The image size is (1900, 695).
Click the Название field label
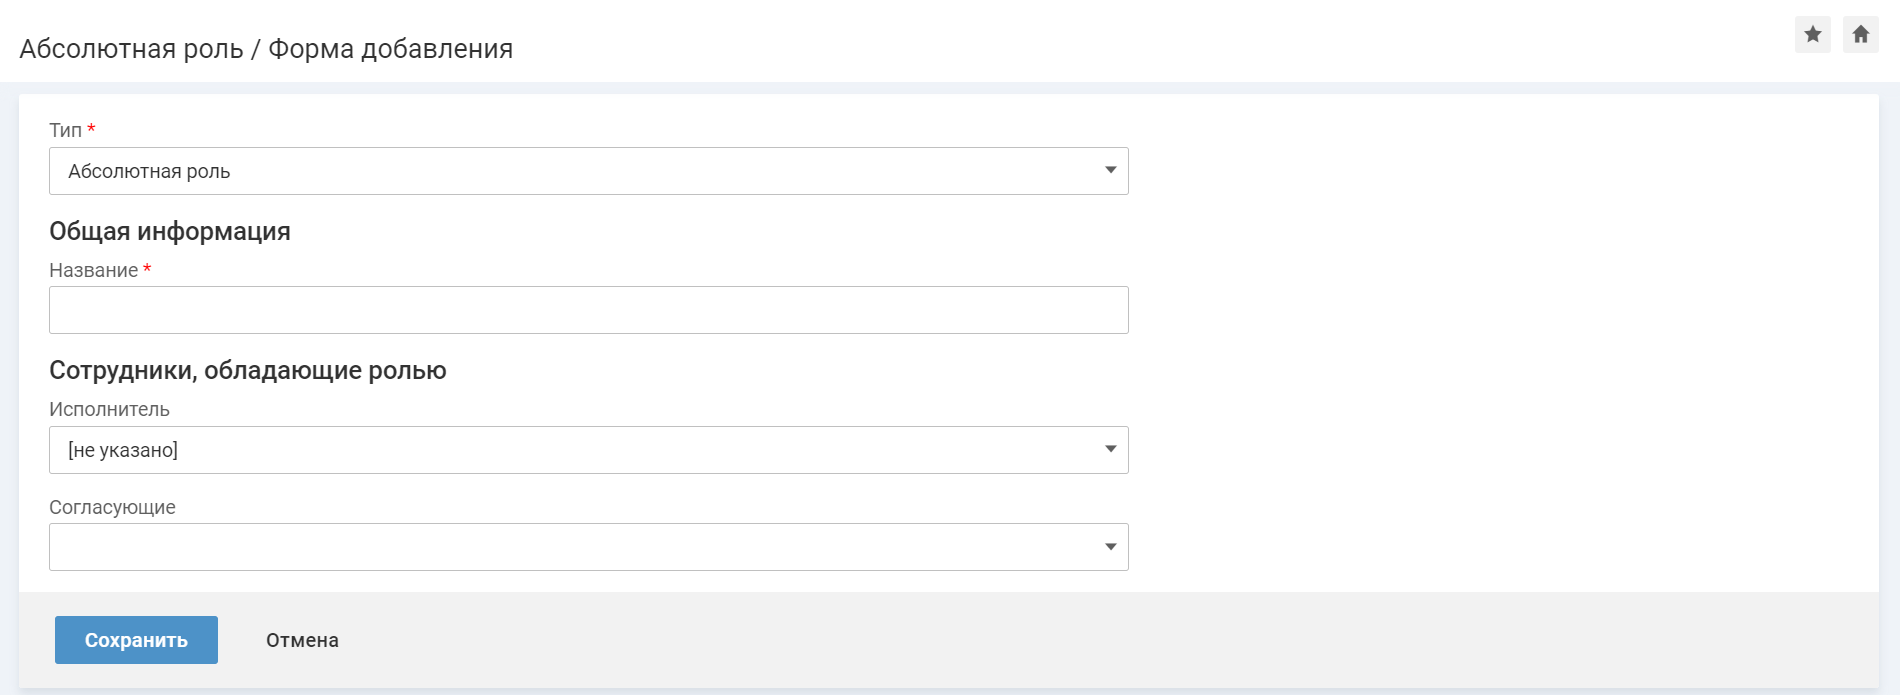point(93,270)
